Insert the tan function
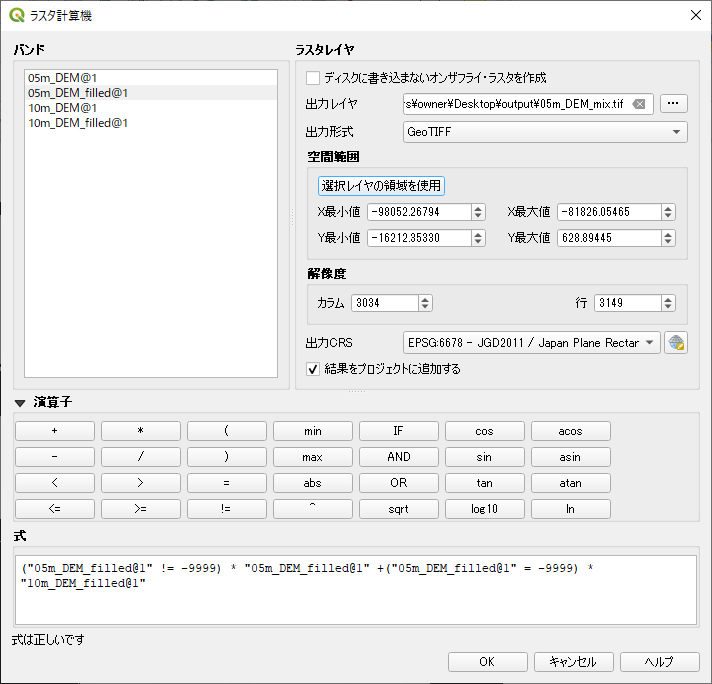Image resolution: width=712 pixels, height=684 pixels. (485, 483)
